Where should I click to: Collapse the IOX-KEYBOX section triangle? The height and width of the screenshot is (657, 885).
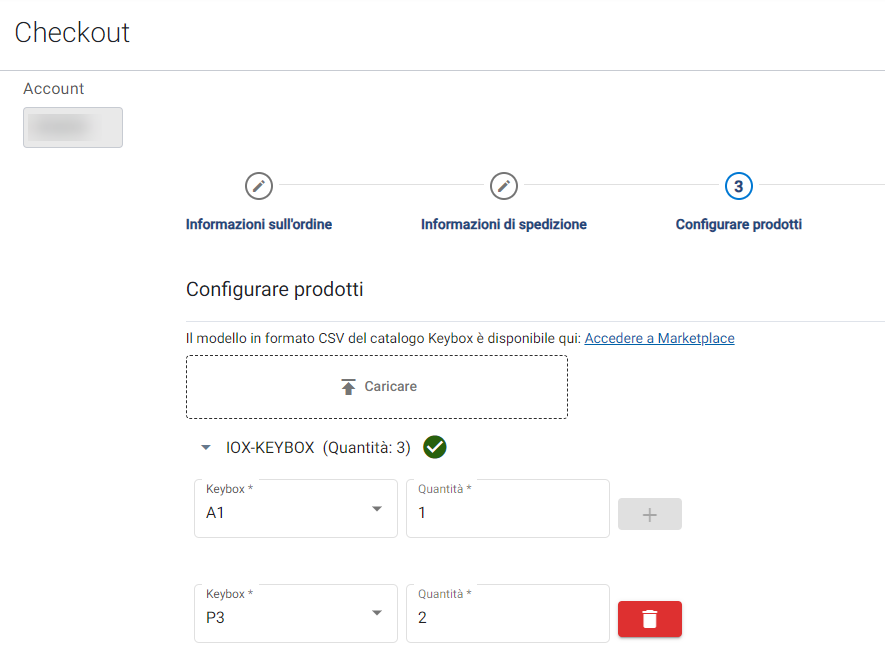[206, 448]
